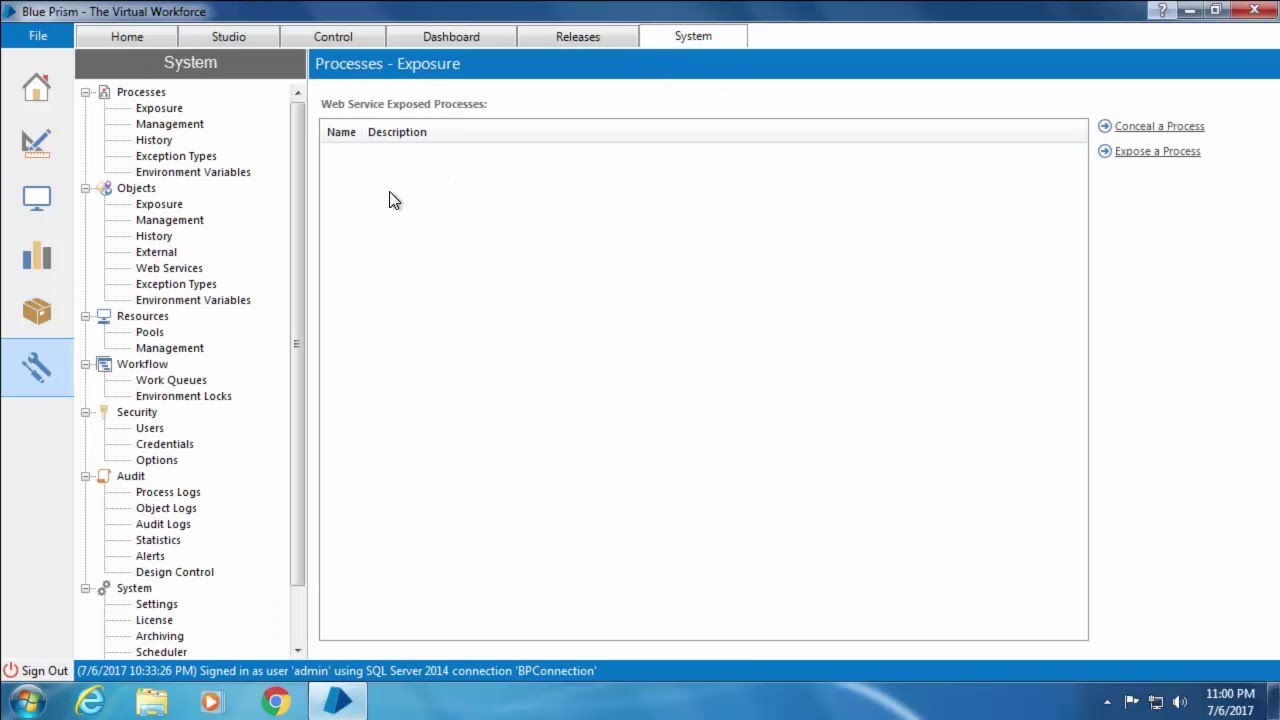Collapse the Objects tree node
Image resolution: width=1280 pixels, height=720 pixels.
86,188
